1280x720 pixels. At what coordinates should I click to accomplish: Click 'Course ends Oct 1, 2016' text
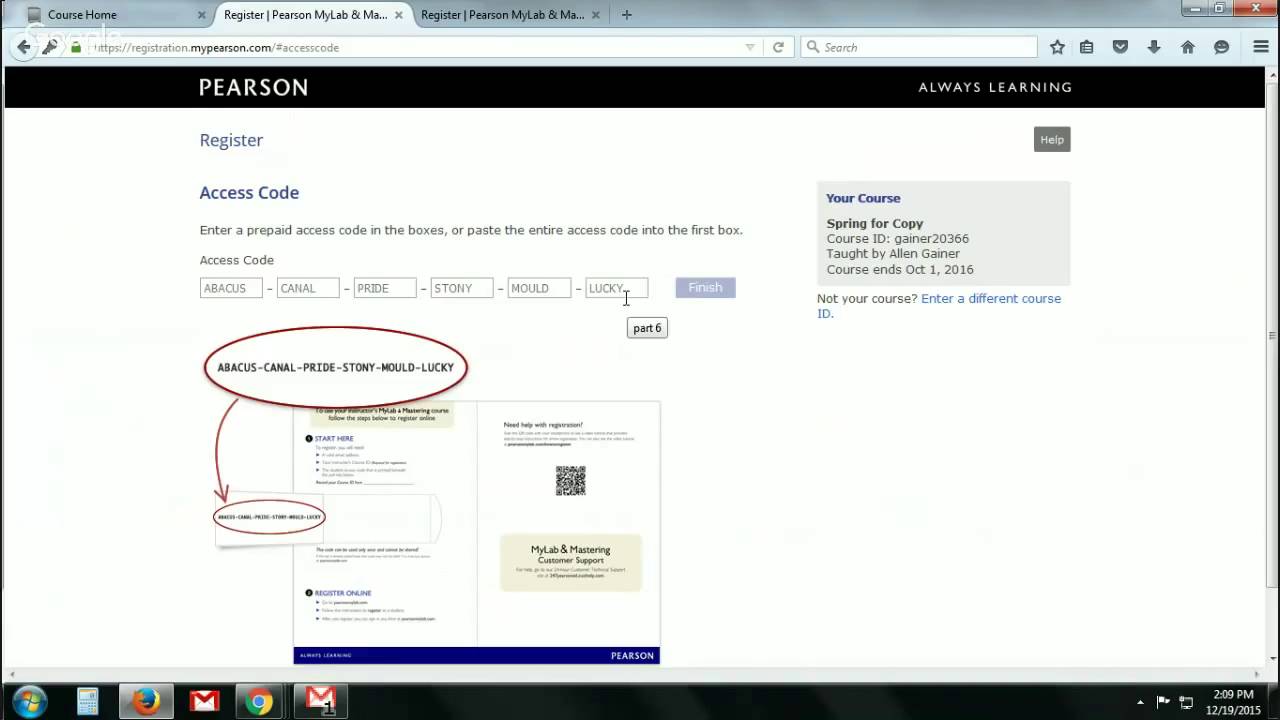coord(899,269)
